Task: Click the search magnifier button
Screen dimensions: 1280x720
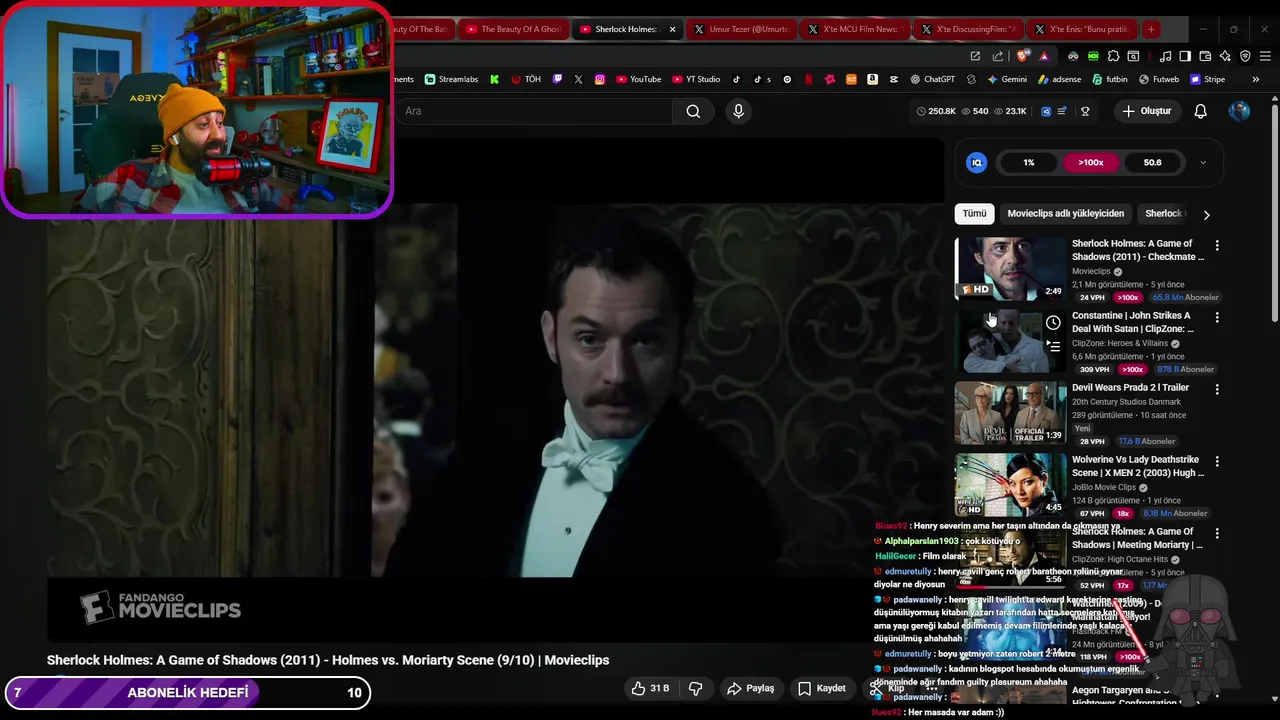Action: 693,111
